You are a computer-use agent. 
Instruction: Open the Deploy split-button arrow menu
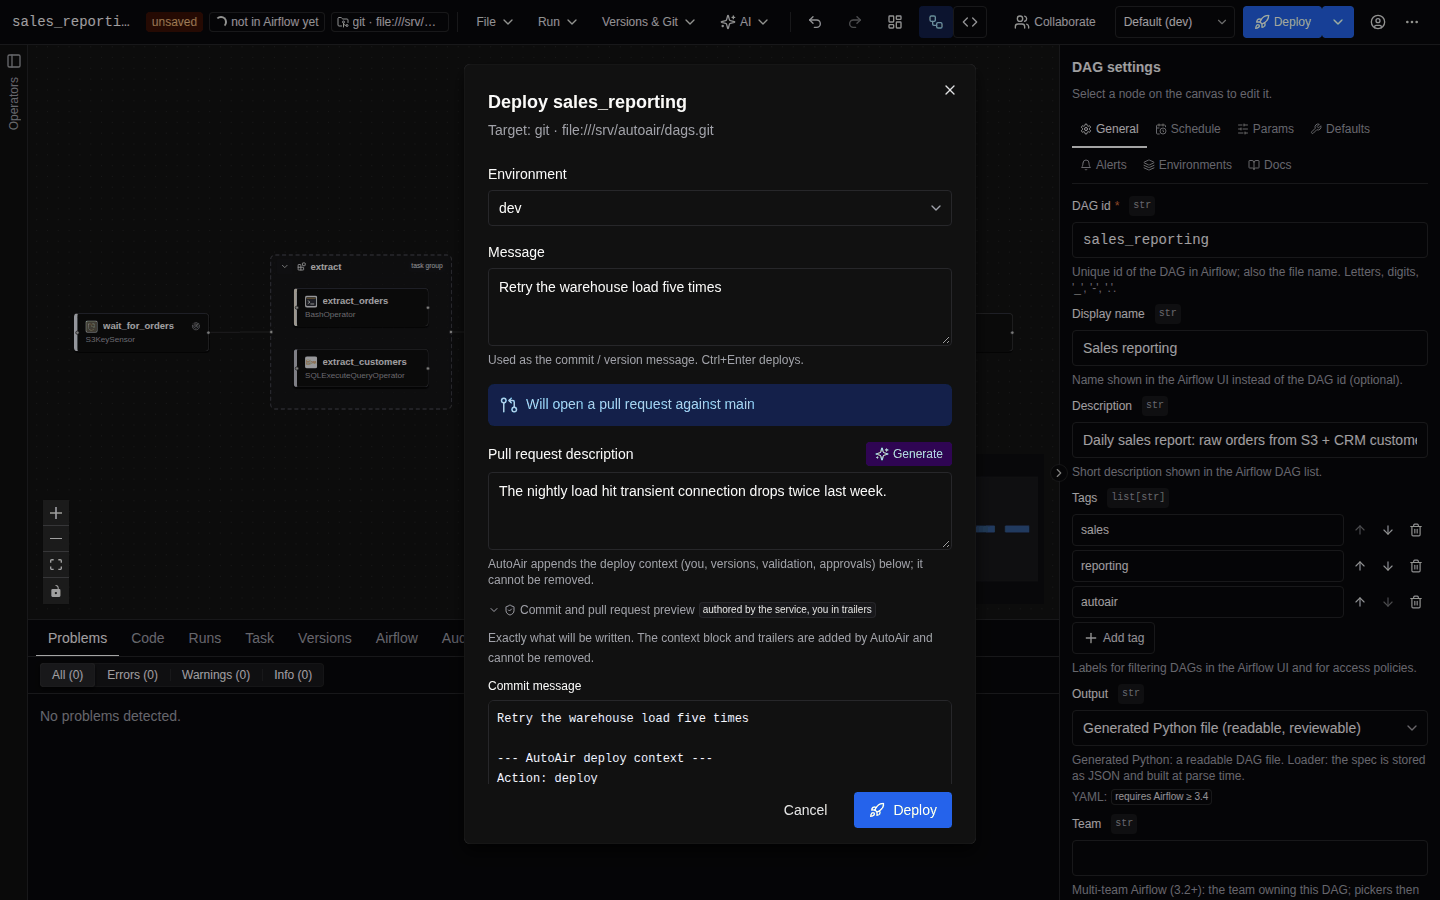point(1338,22)
